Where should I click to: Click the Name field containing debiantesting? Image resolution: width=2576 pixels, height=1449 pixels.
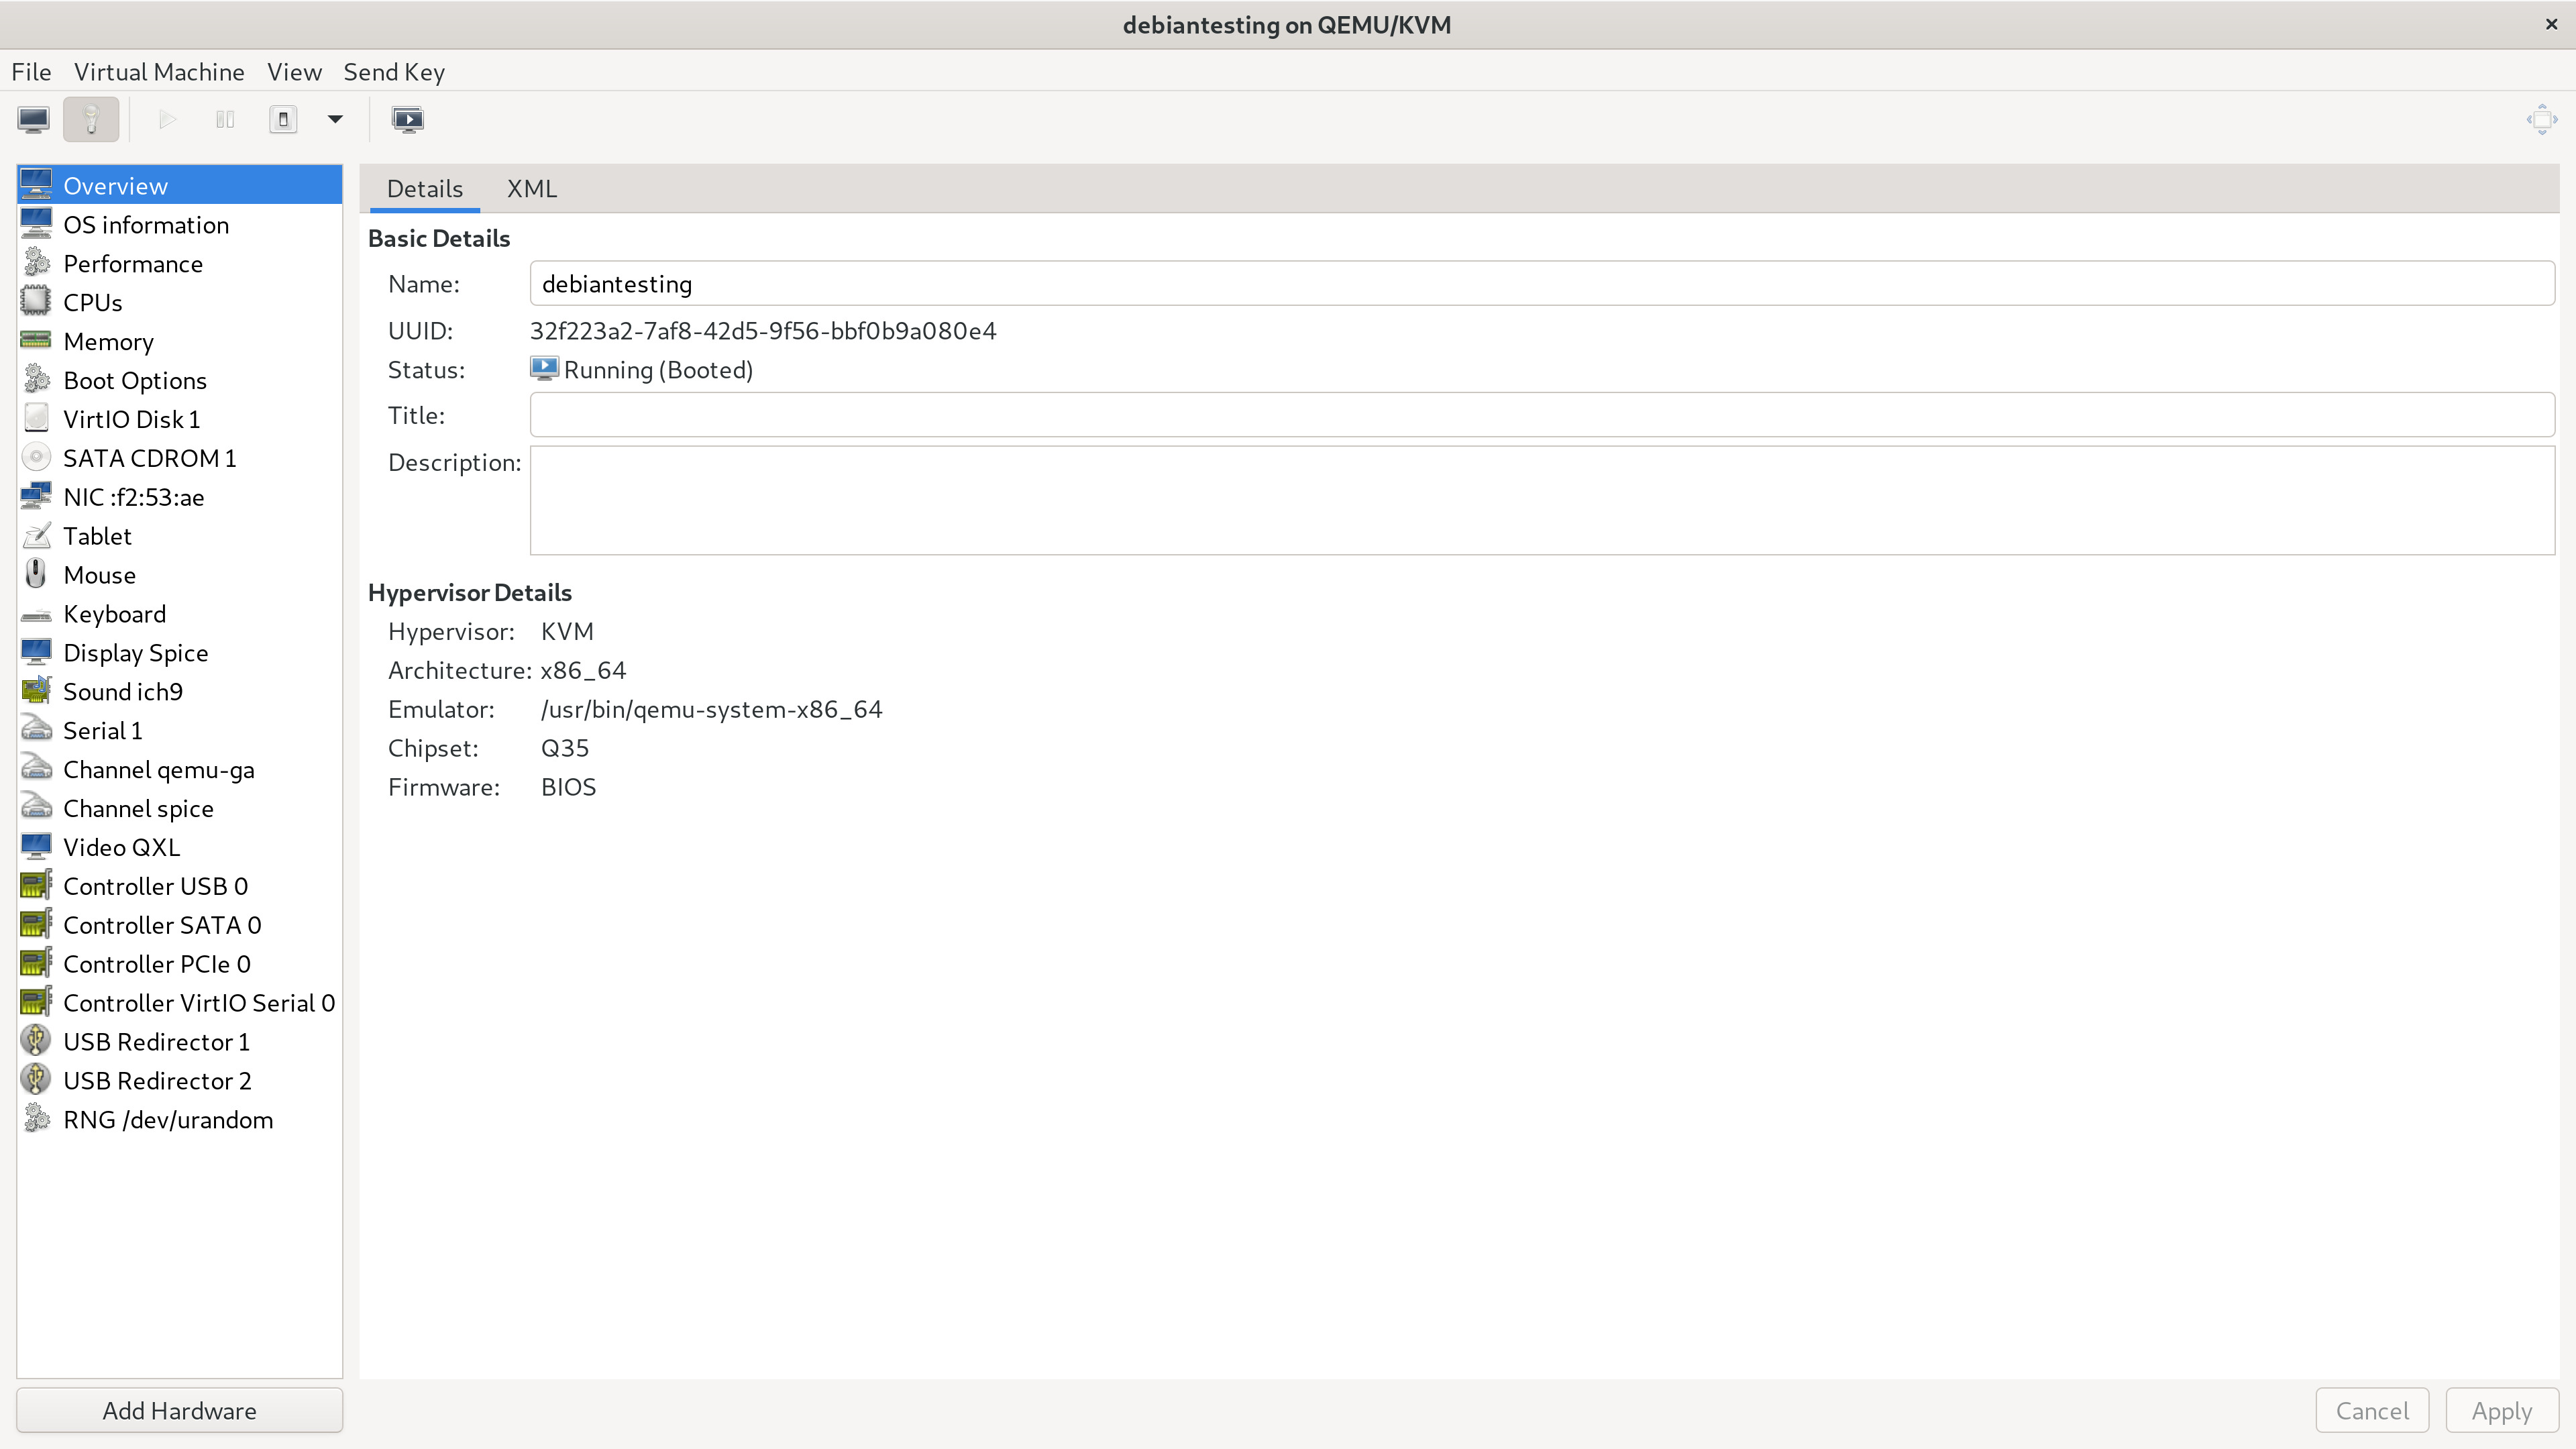1542,284
